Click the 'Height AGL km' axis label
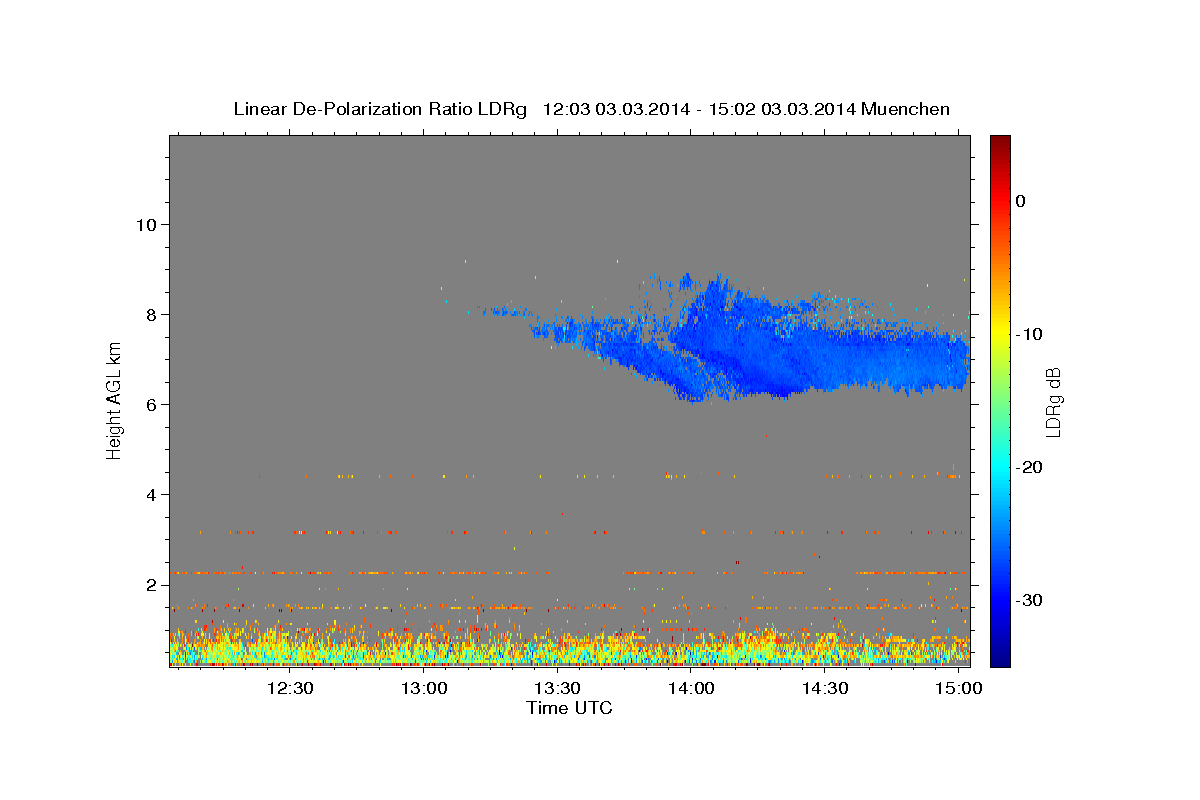Viewport: 1200px width, 800px height. coord(114,400)
